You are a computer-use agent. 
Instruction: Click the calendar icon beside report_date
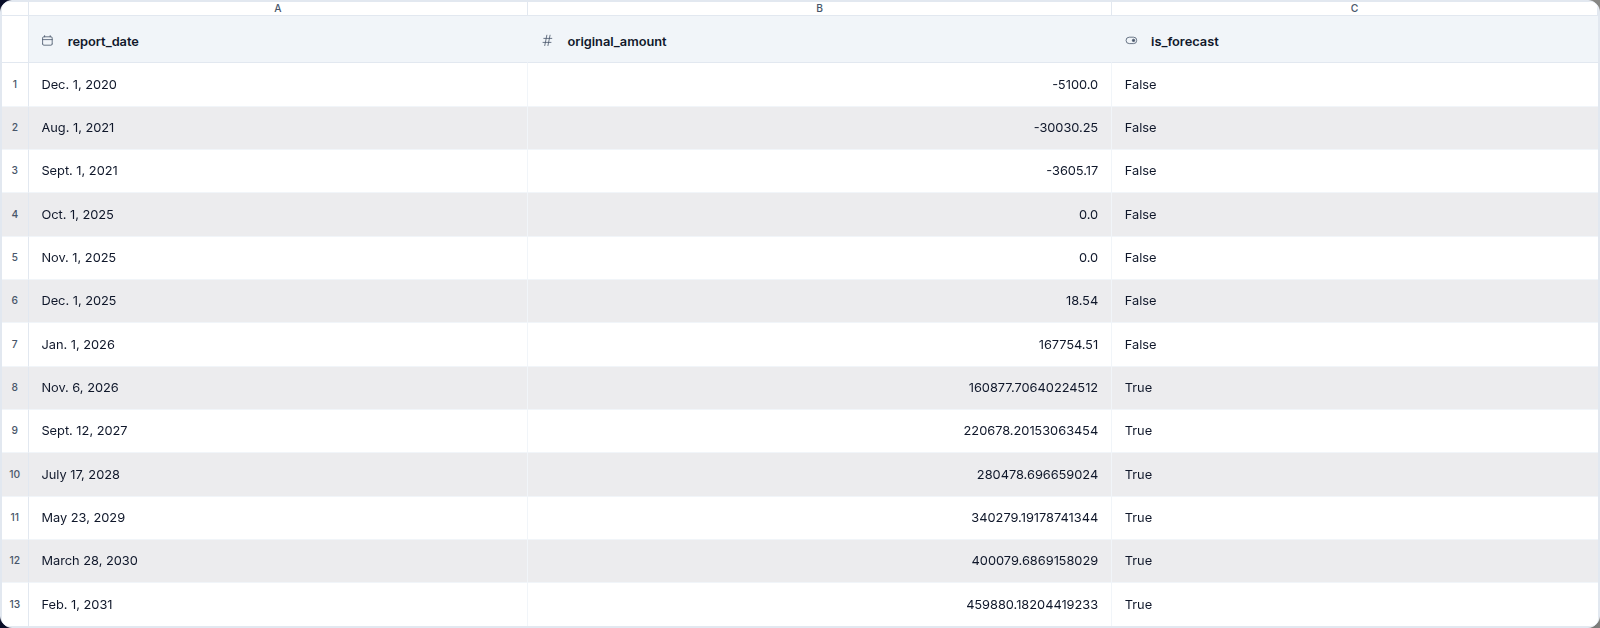[47, 41]
